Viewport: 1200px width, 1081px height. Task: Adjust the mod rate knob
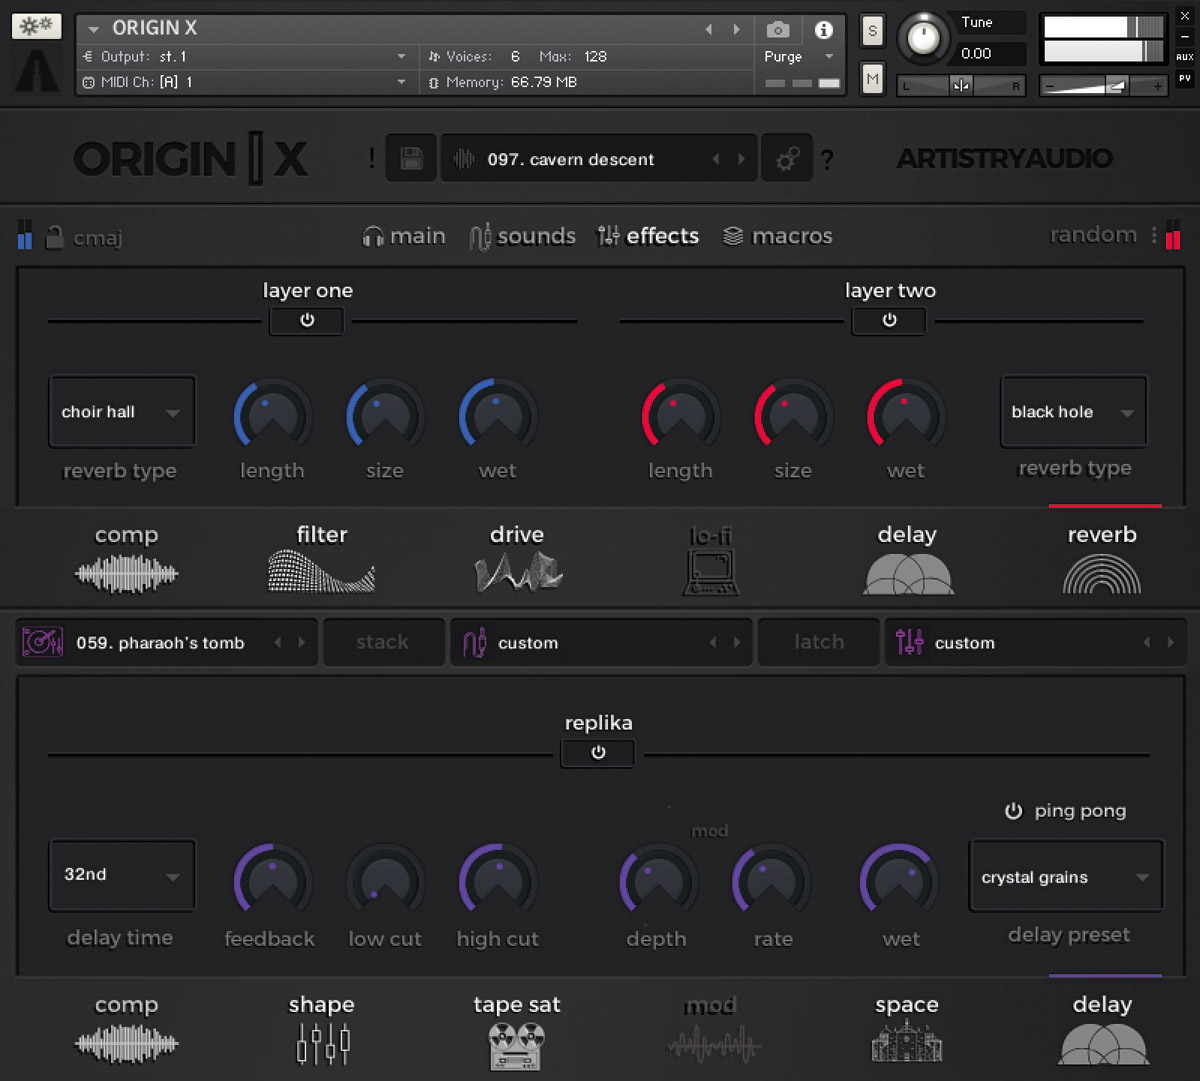pyautogui.click(x=771, y=882)
